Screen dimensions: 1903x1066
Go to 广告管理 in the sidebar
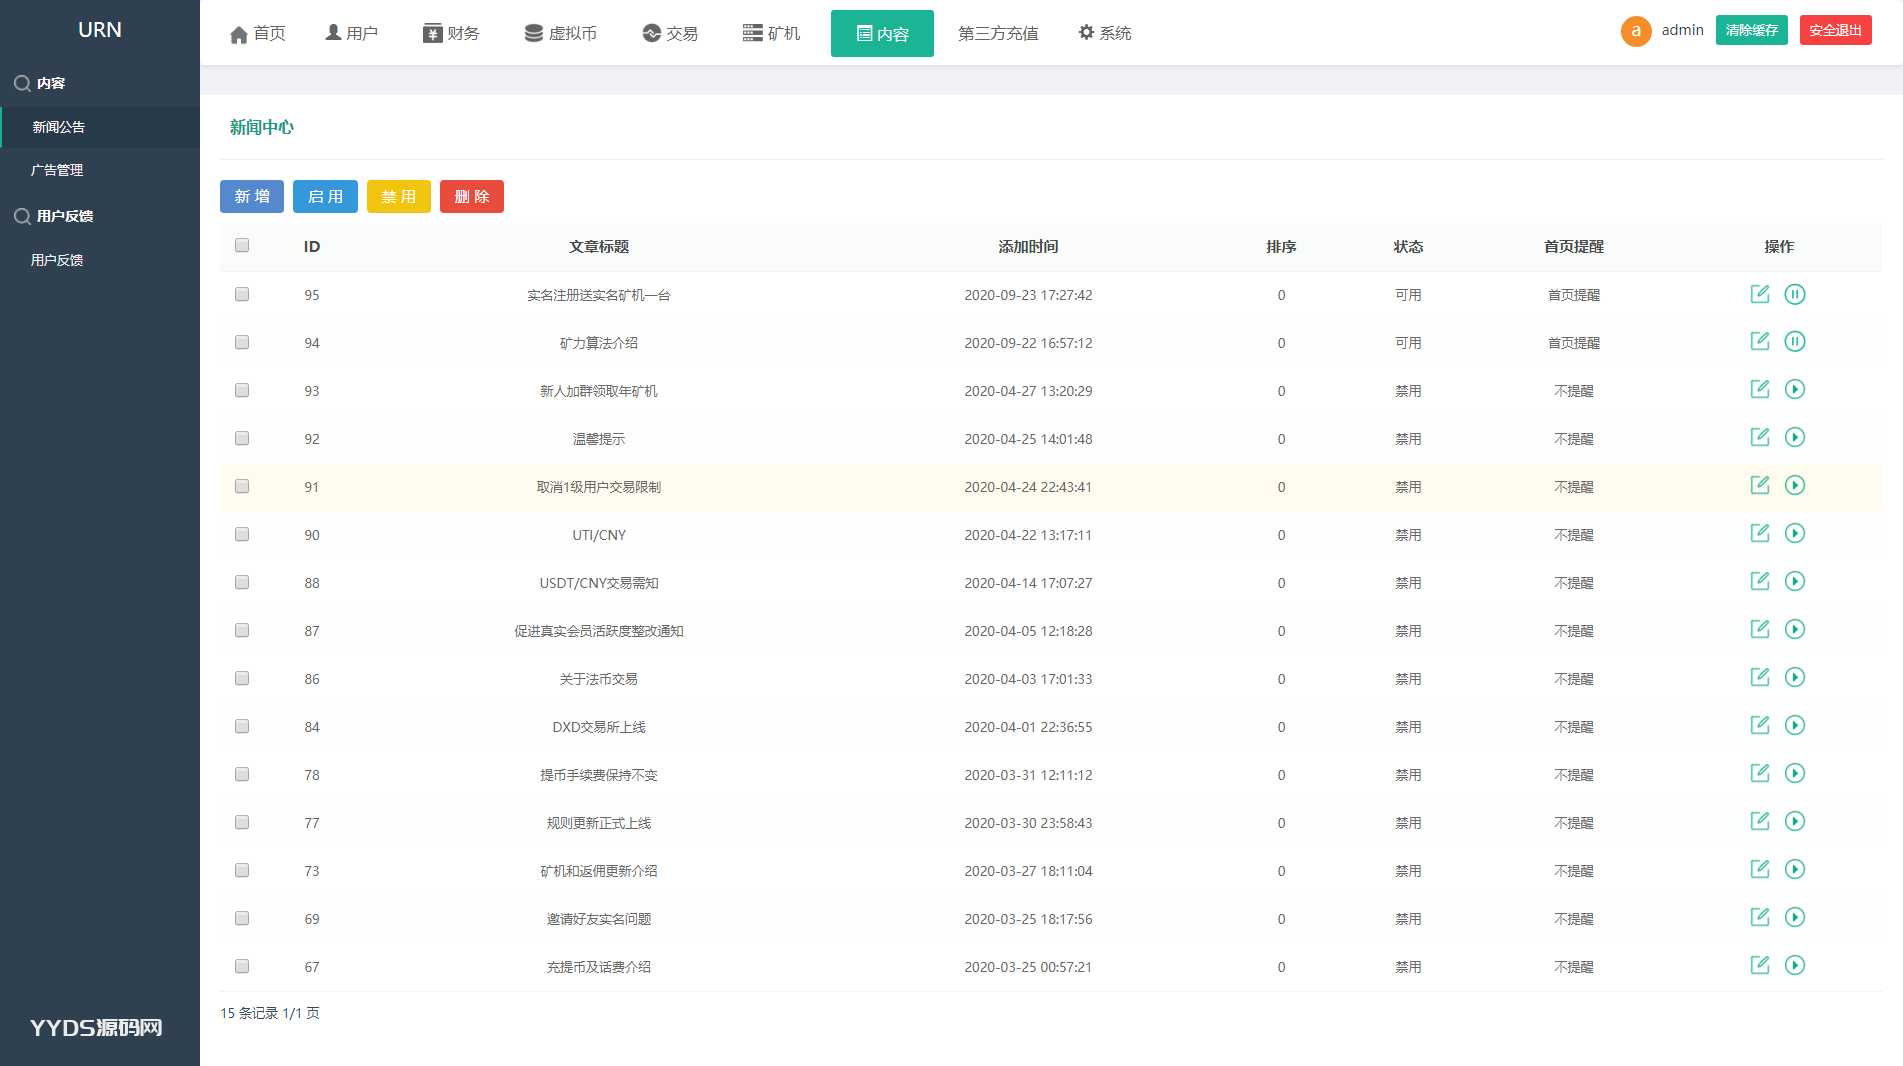[x=57, y=170]
